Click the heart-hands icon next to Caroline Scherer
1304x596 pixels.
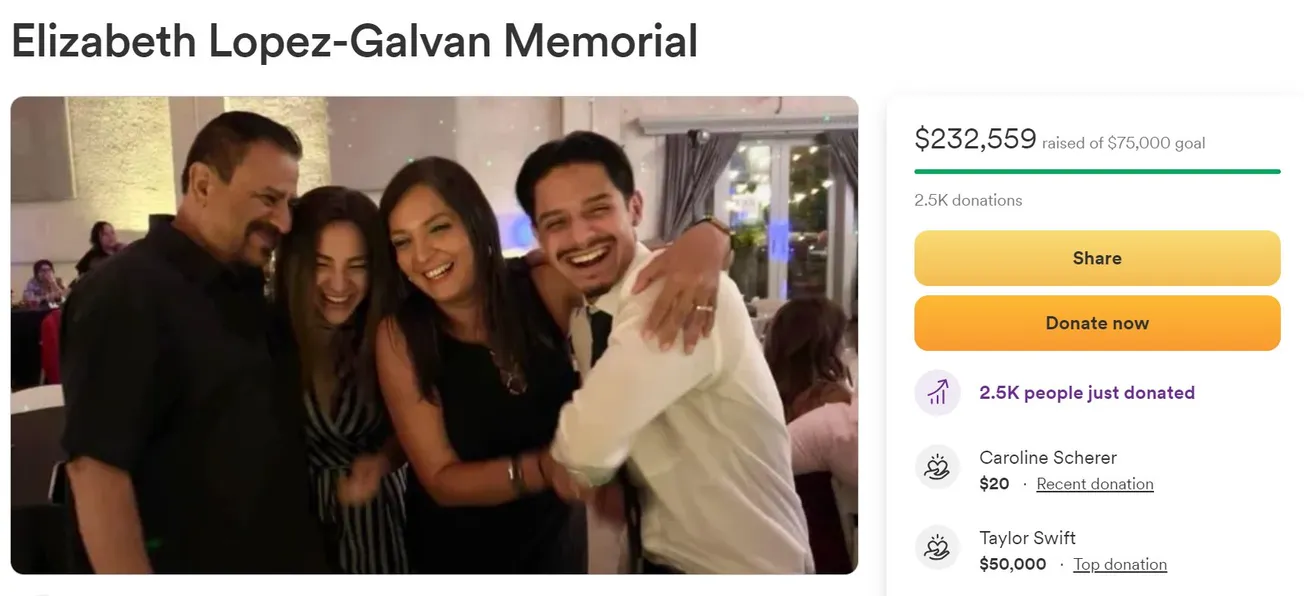coord(937,467)
